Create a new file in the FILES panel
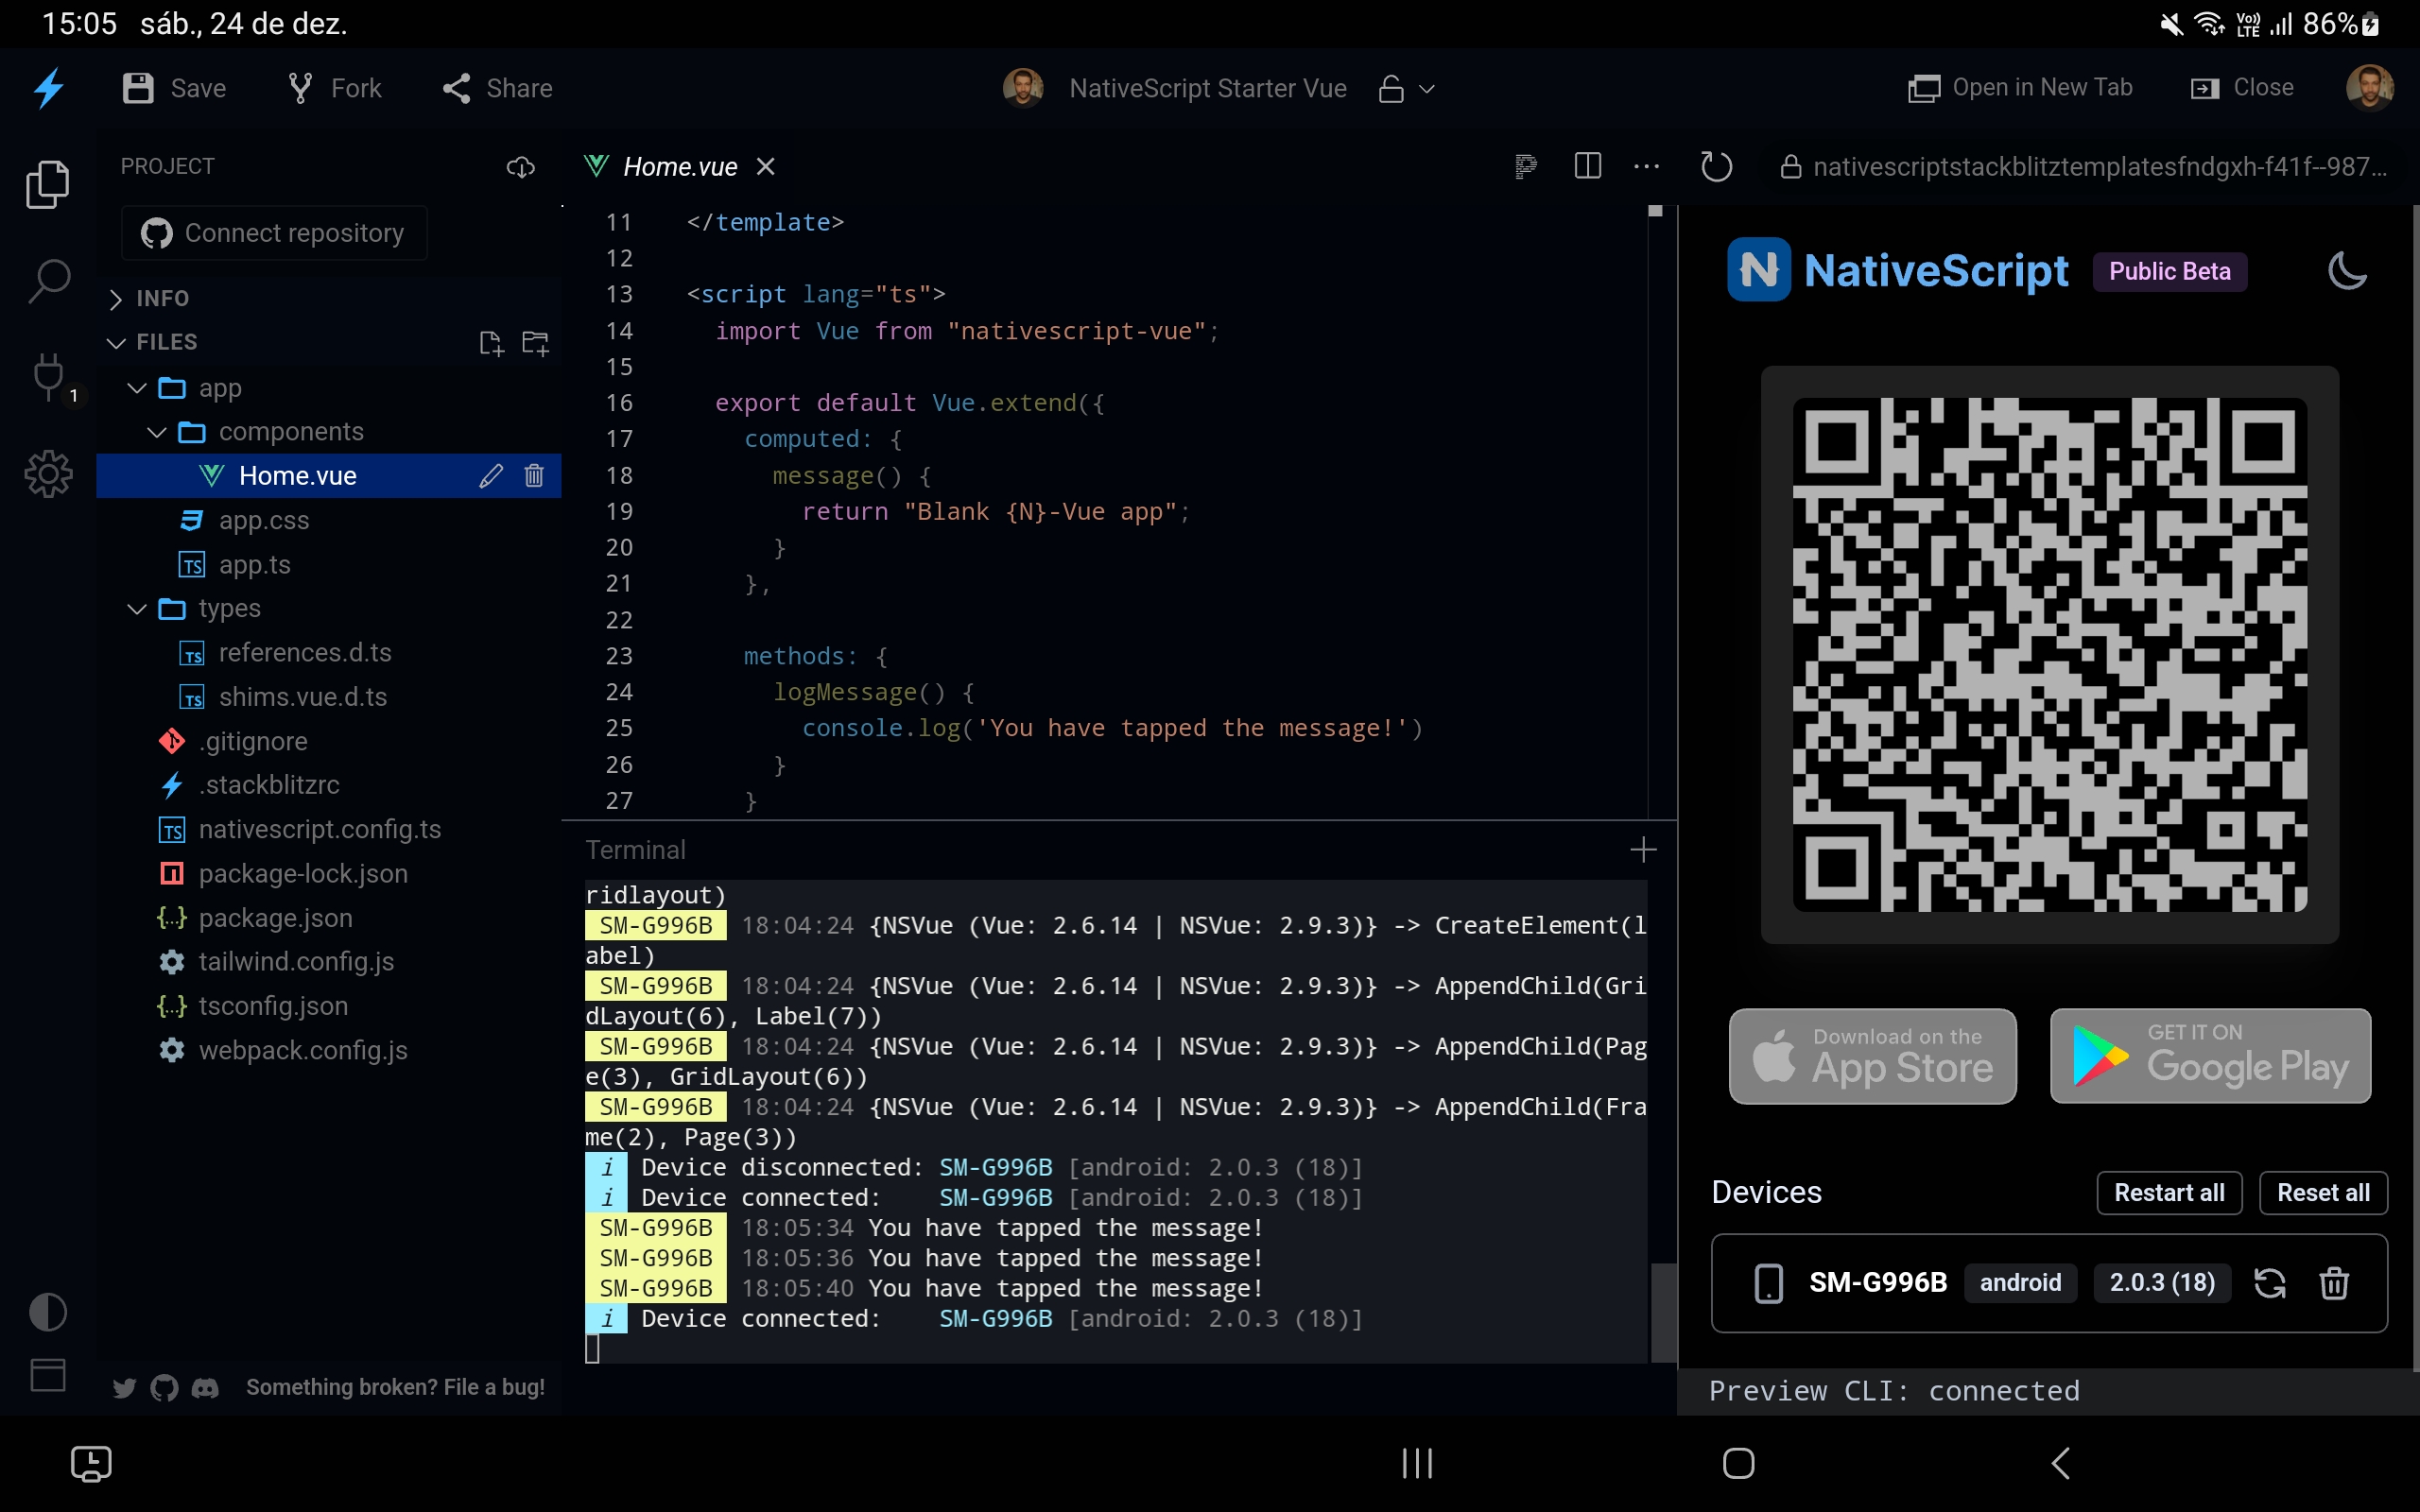This screenshot has height=1512, width=2420. tap(491, 342)
